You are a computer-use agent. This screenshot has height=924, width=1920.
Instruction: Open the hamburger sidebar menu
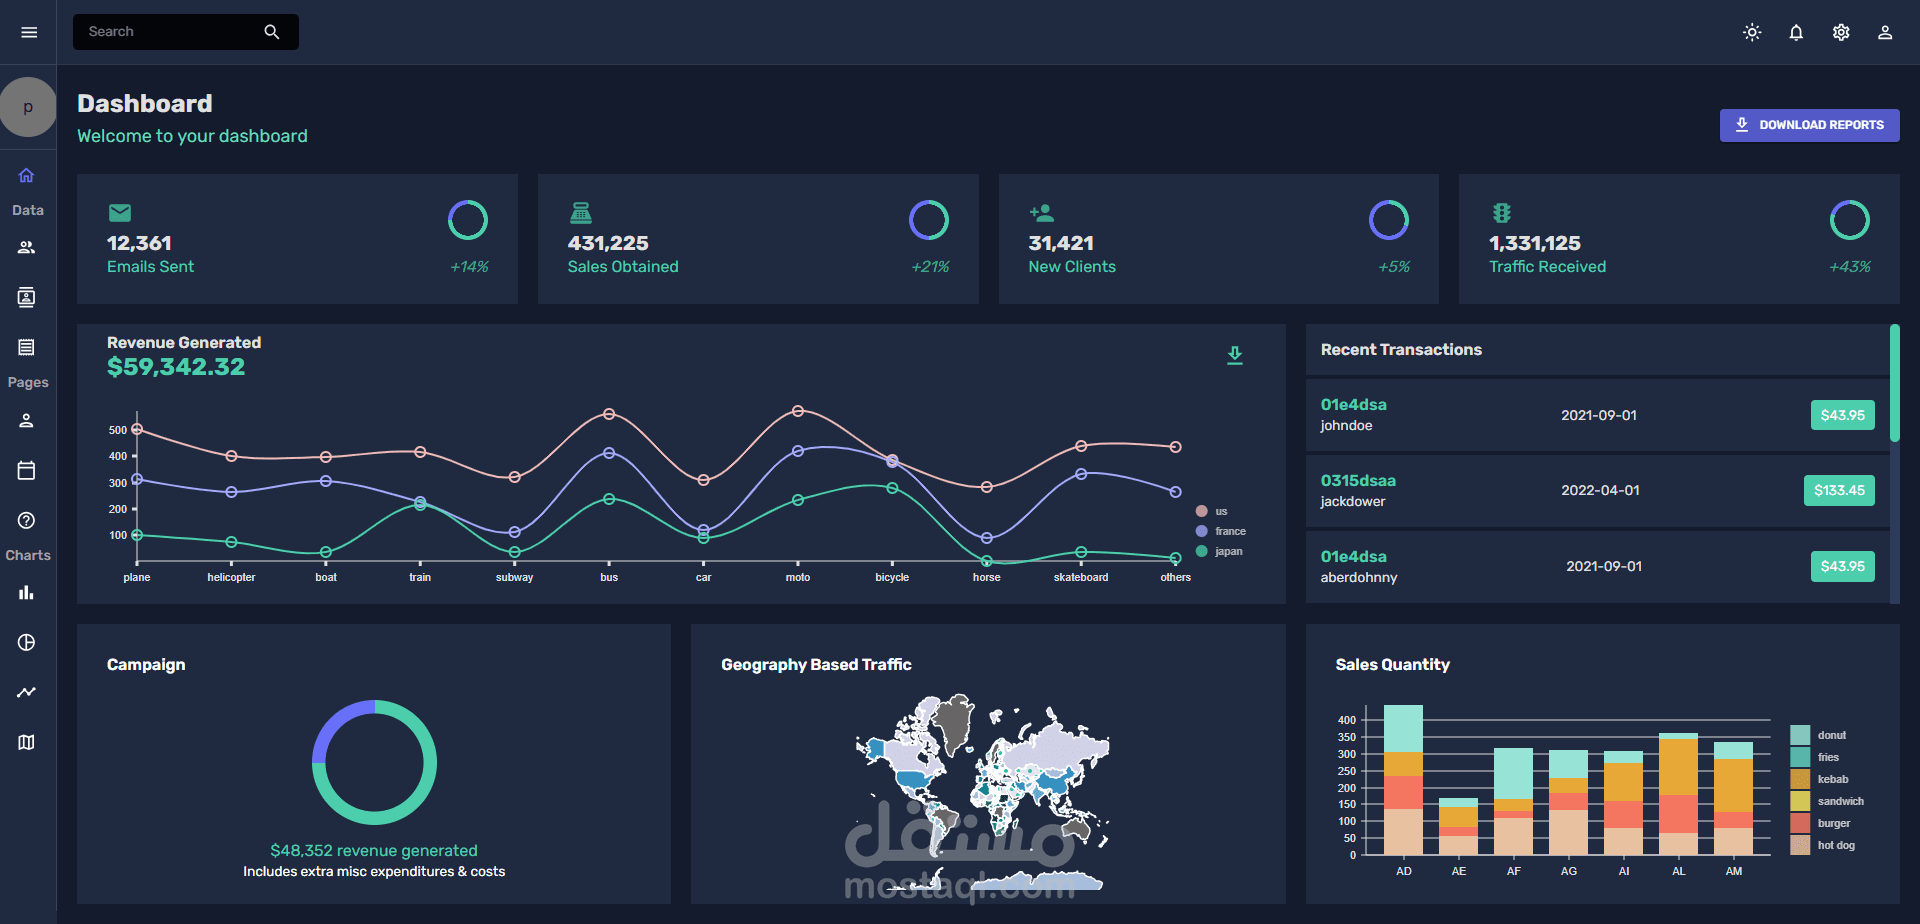(29, 32)
